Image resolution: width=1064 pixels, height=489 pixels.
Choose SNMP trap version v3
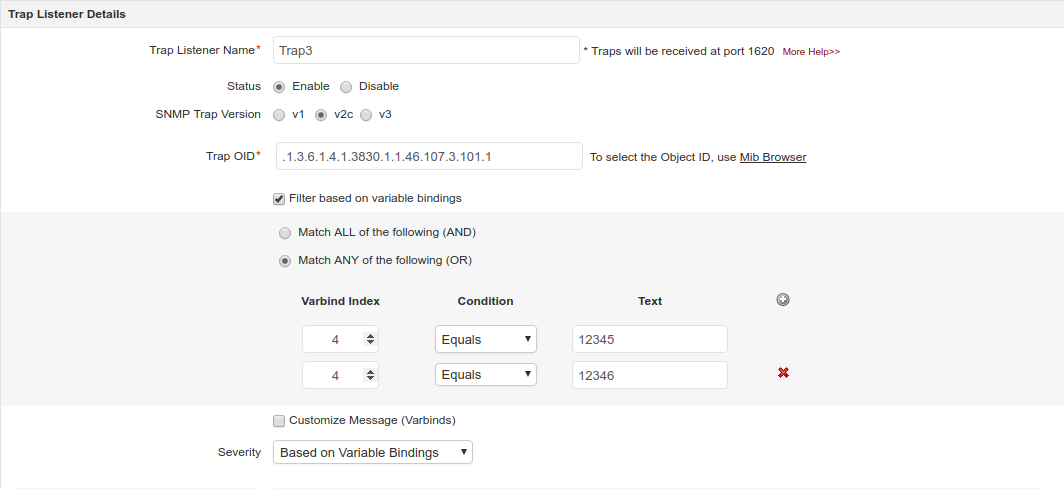click(x=366, y=115)
